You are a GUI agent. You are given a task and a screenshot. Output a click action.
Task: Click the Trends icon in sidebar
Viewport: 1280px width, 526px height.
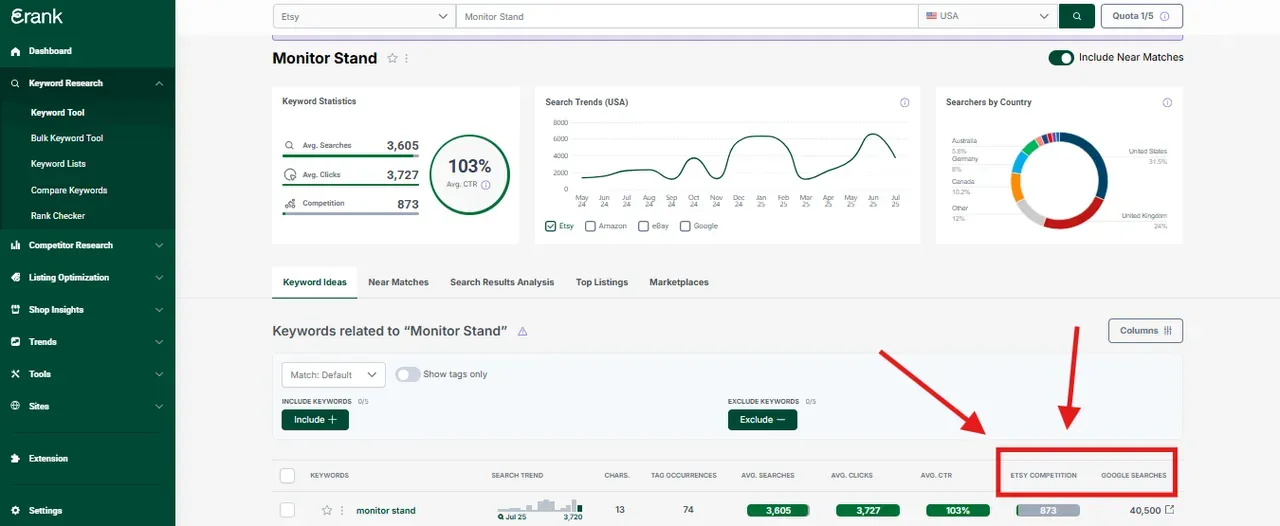tap(15, 342)
